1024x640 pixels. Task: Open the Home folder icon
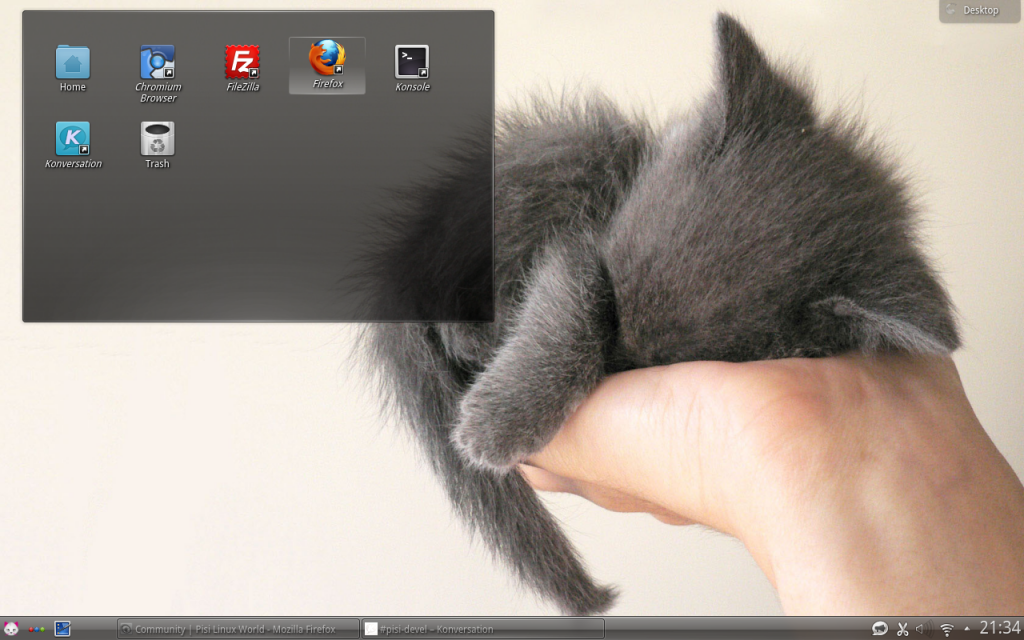tap(71, 60)
